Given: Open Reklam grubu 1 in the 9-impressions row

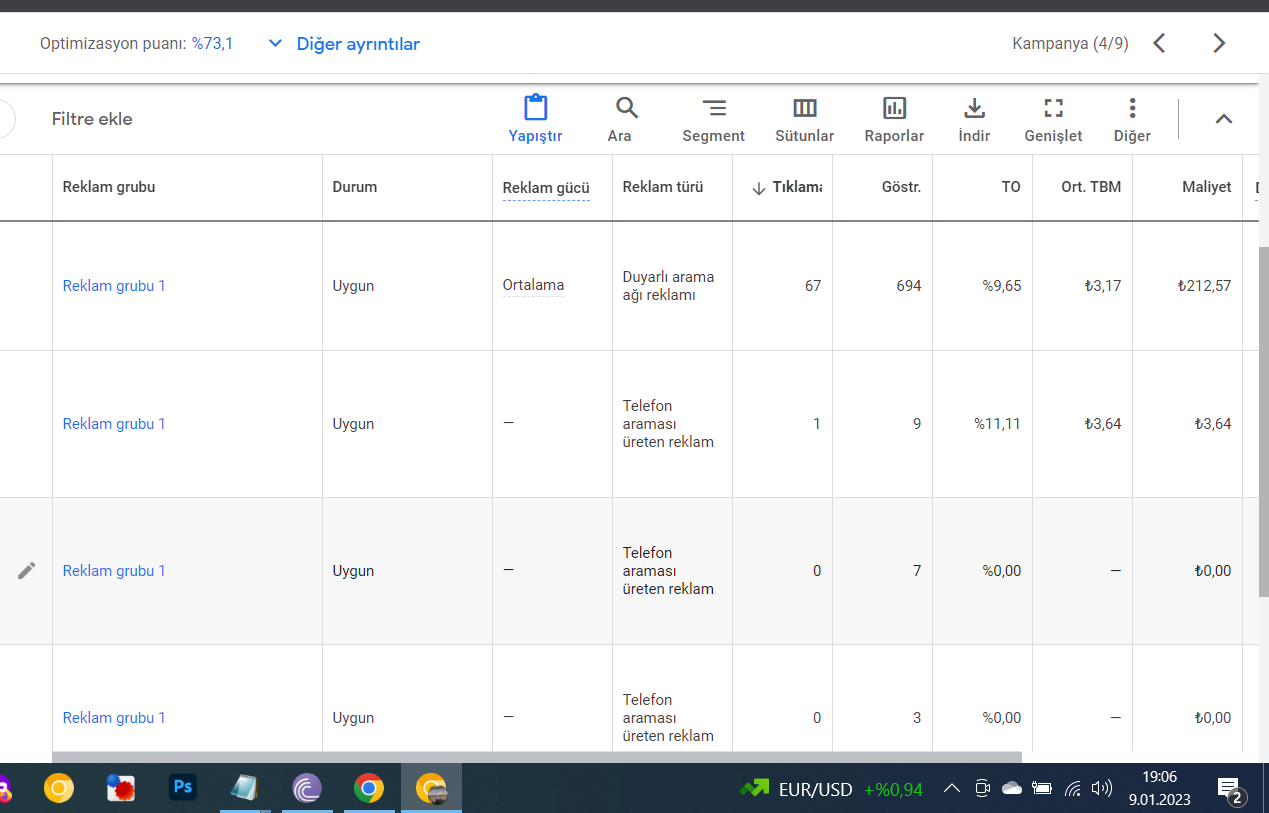Looking at the screenshot, I should pos(114,424).
